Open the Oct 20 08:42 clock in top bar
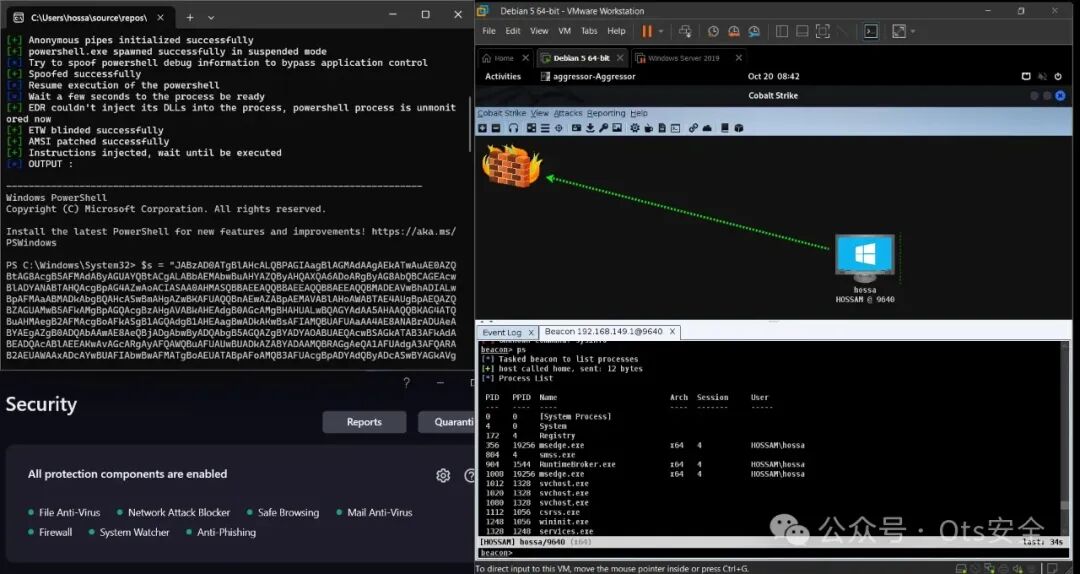The image size is (1080, 574). pyautogui.click(x=773, y=76)
